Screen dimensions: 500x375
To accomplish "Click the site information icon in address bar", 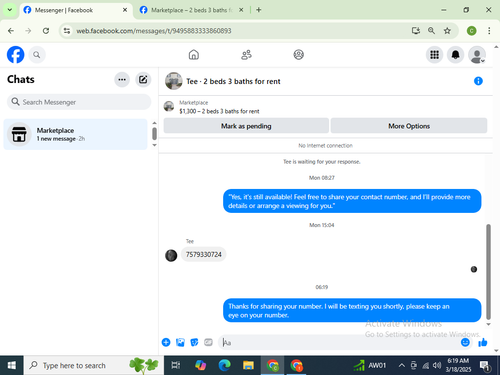I will point(67,31).
